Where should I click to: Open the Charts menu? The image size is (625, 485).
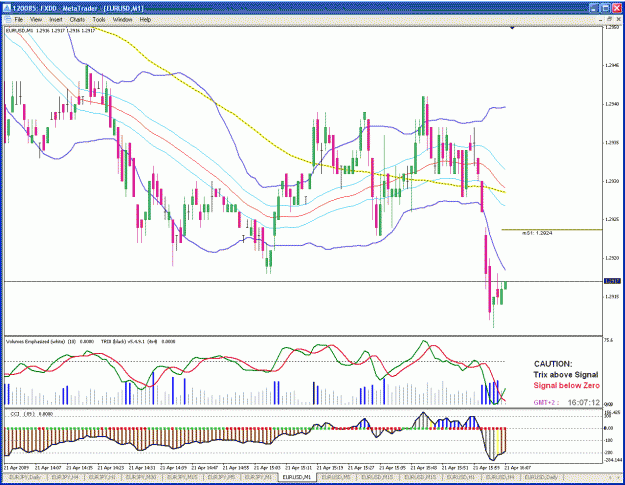pos(77,20)
